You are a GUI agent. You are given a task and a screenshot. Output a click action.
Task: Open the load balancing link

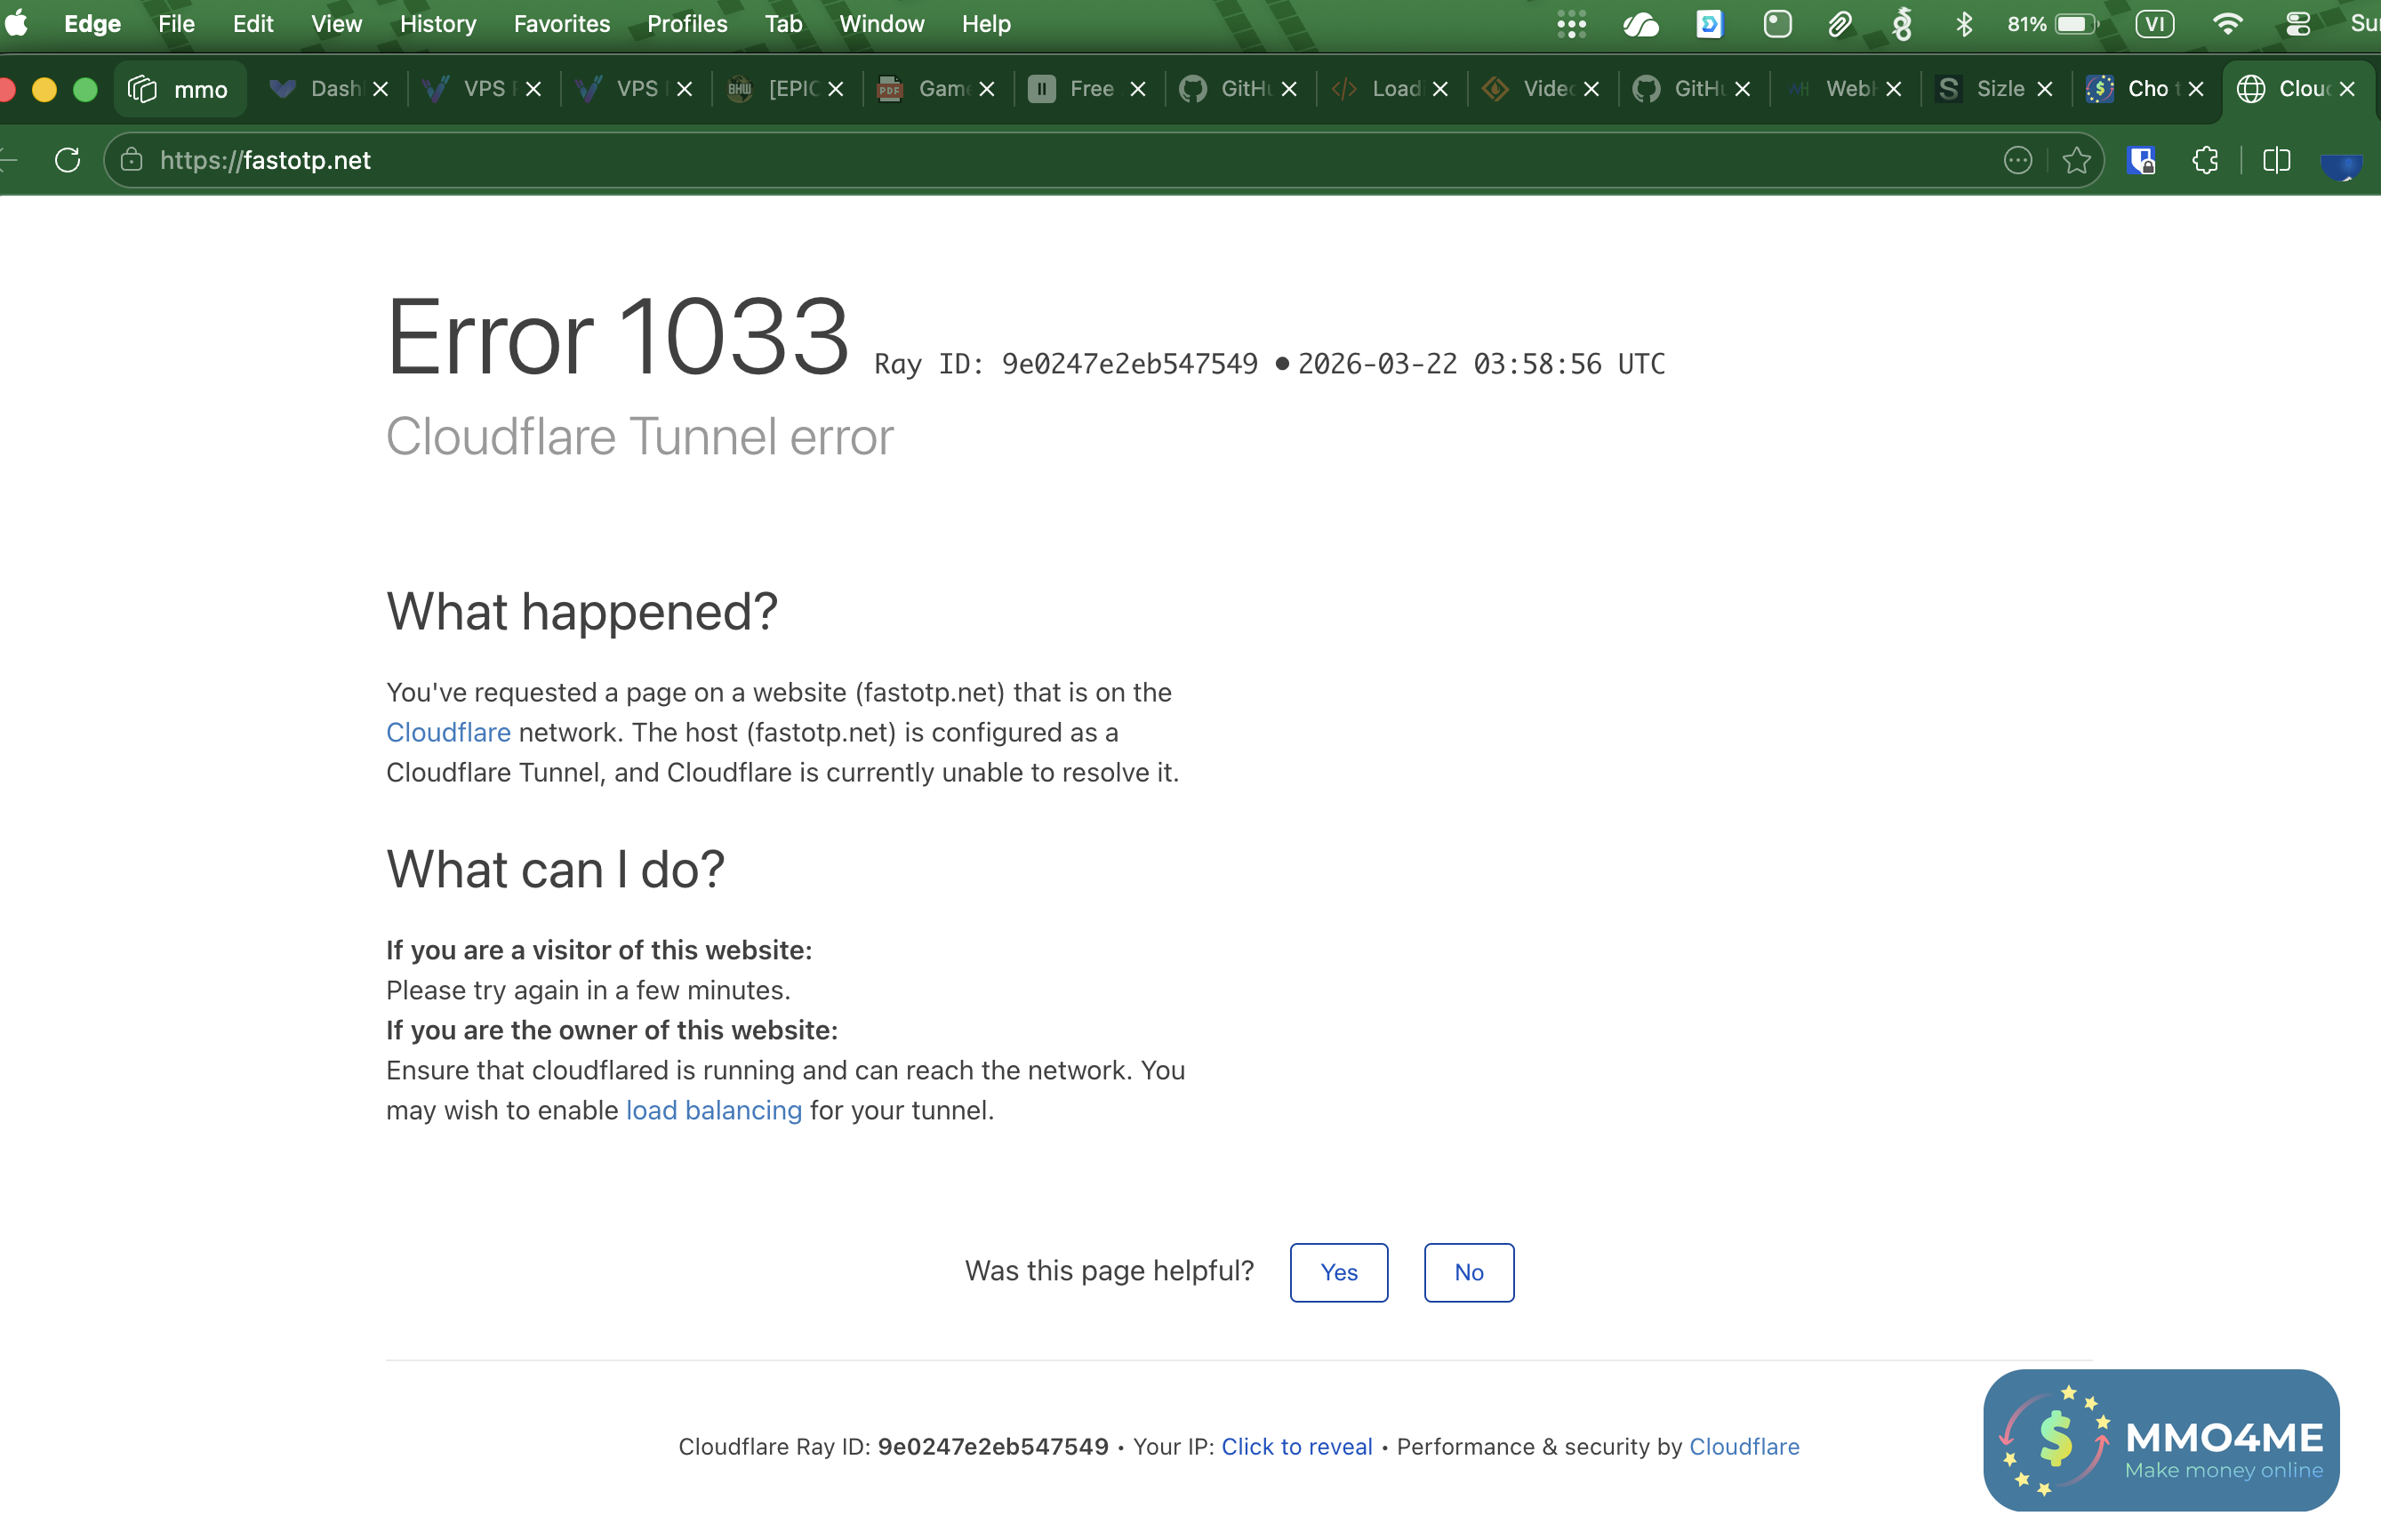(x=713, y=1110)
